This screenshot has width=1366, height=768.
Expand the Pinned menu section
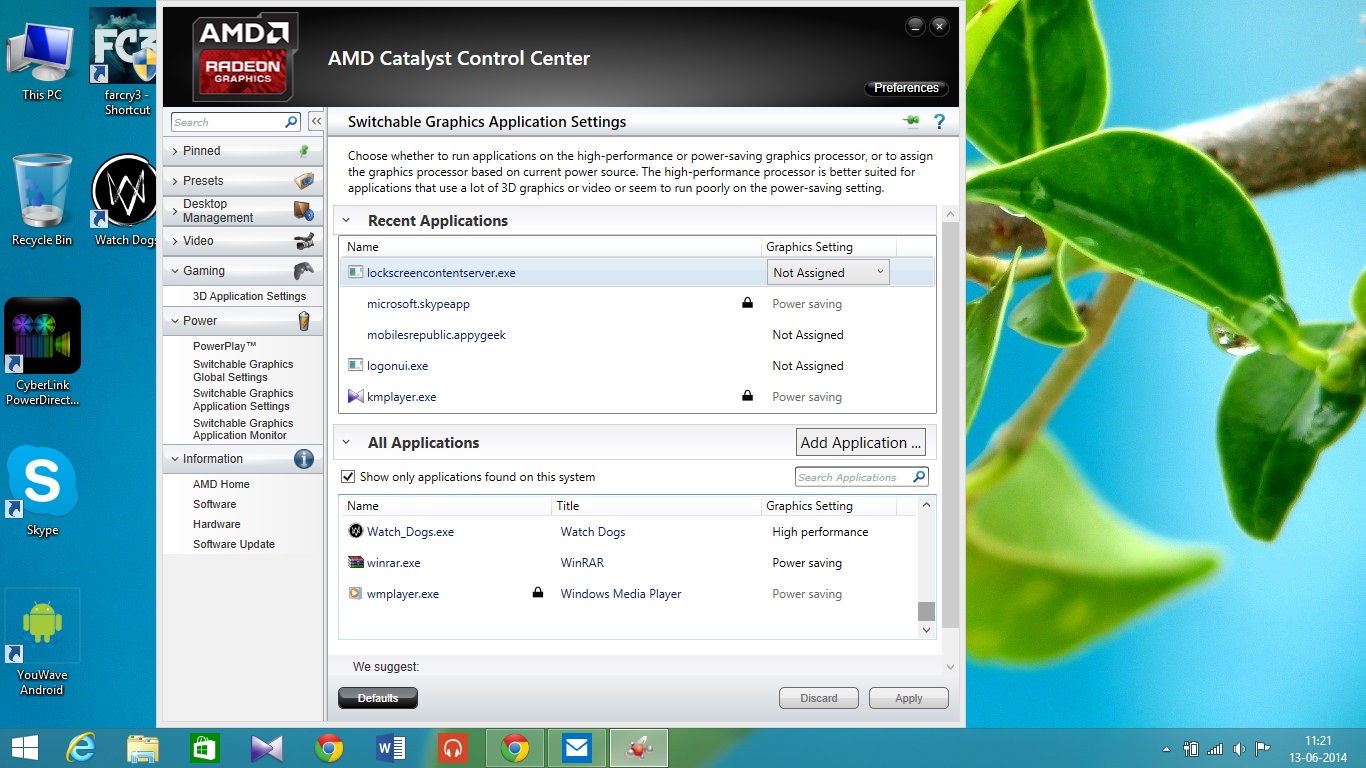pos(175,151)
